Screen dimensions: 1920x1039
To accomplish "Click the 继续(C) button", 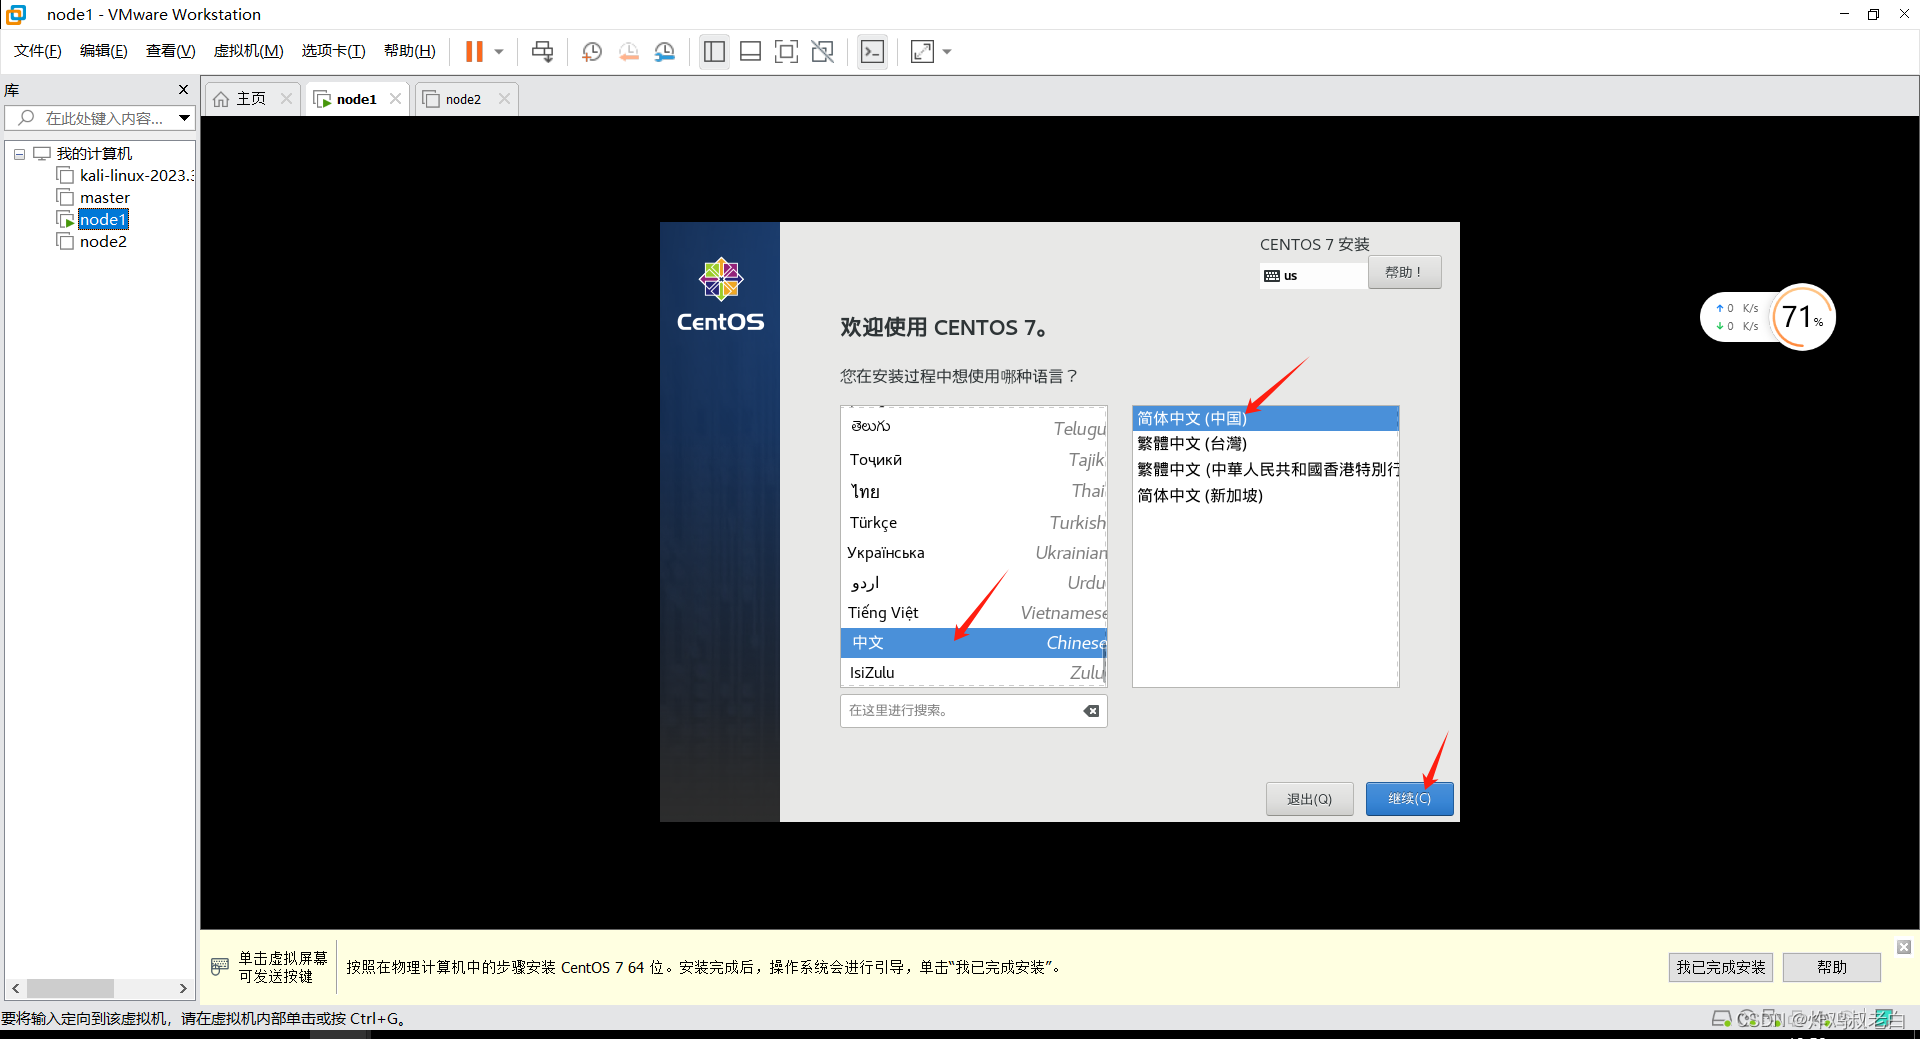I will tap(1409, 799).
